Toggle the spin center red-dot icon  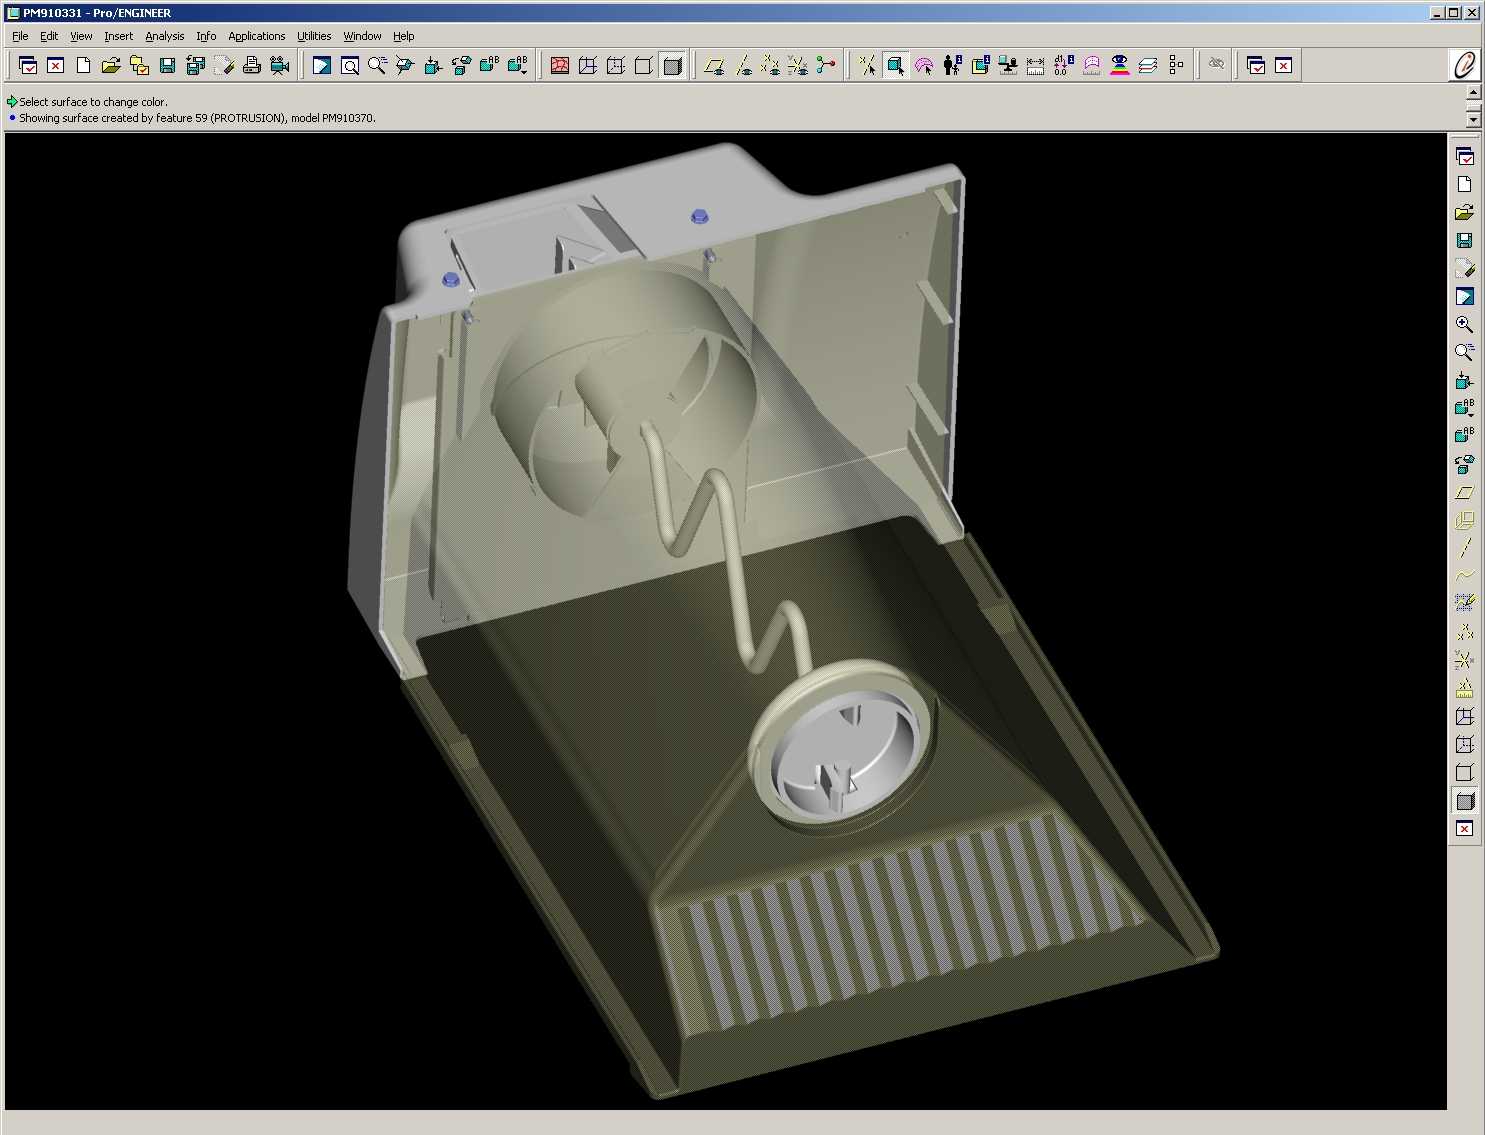click(x=826, y=66)
